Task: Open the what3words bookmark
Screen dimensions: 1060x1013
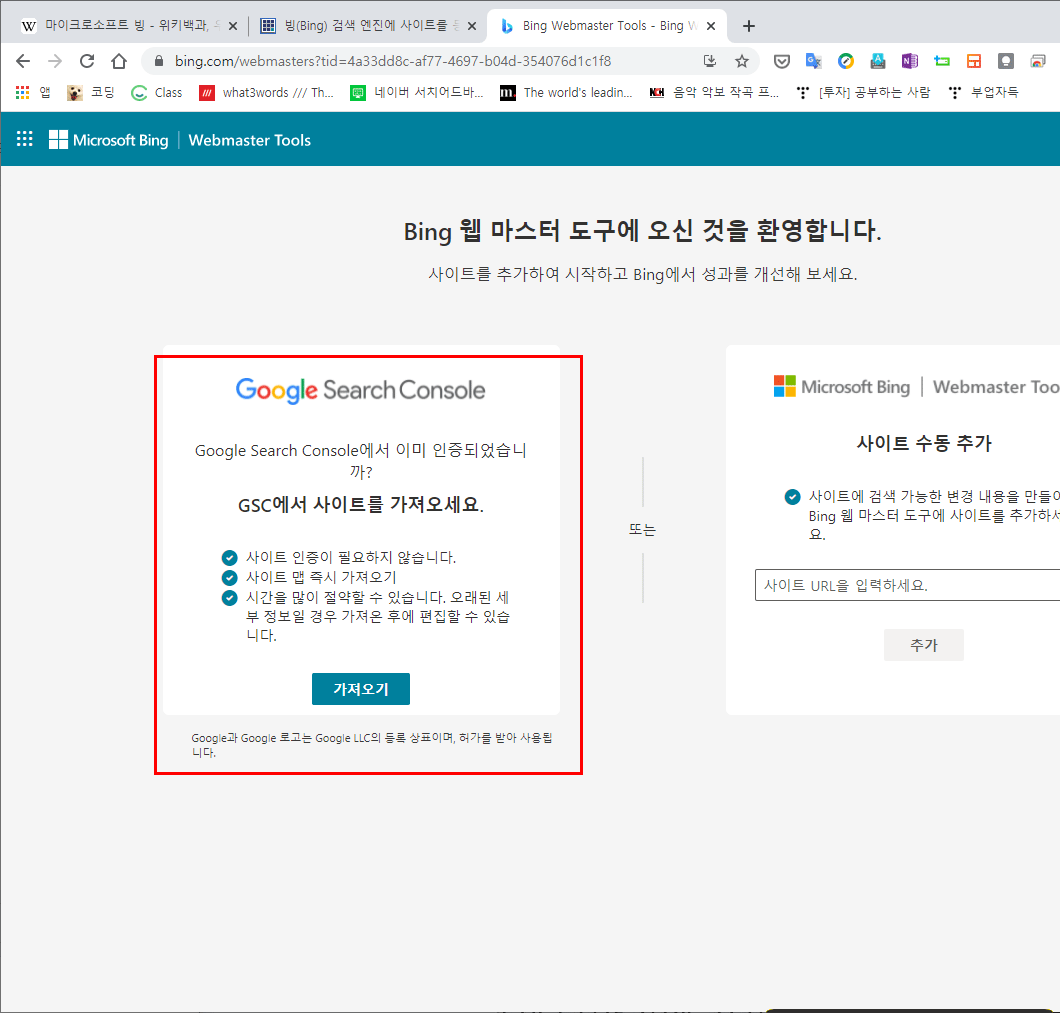Action: click(x=267, y=93)
